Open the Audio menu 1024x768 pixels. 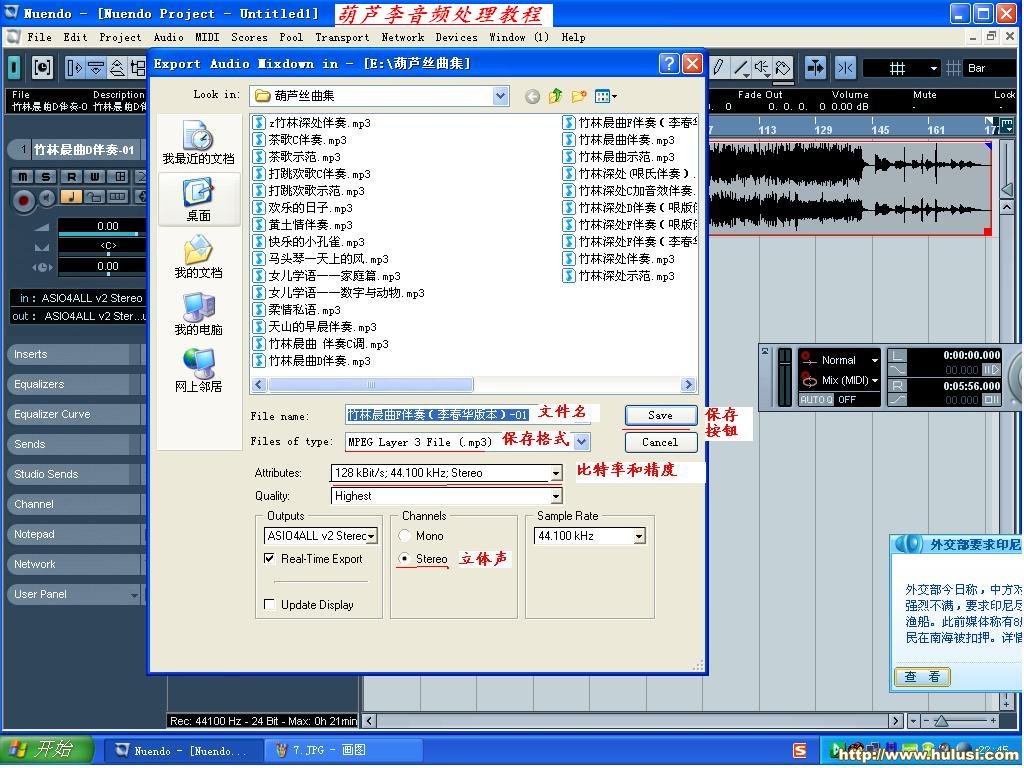(x=168, y=37)
